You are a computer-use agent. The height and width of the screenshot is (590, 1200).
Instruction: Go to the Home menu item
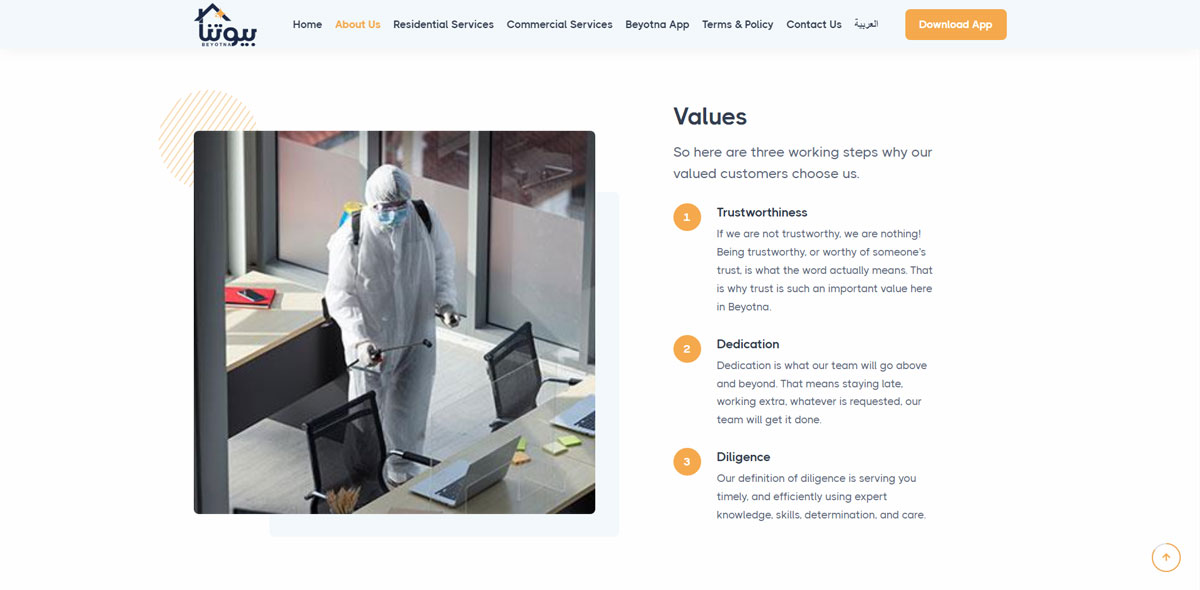click(307, 25)
